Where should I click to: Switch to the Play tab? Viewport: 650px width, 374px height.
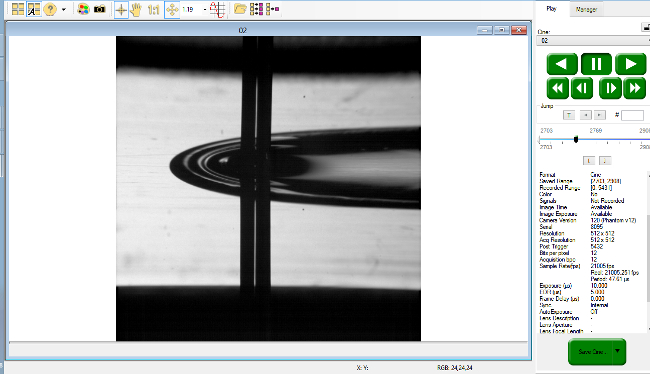pos(551,9)
